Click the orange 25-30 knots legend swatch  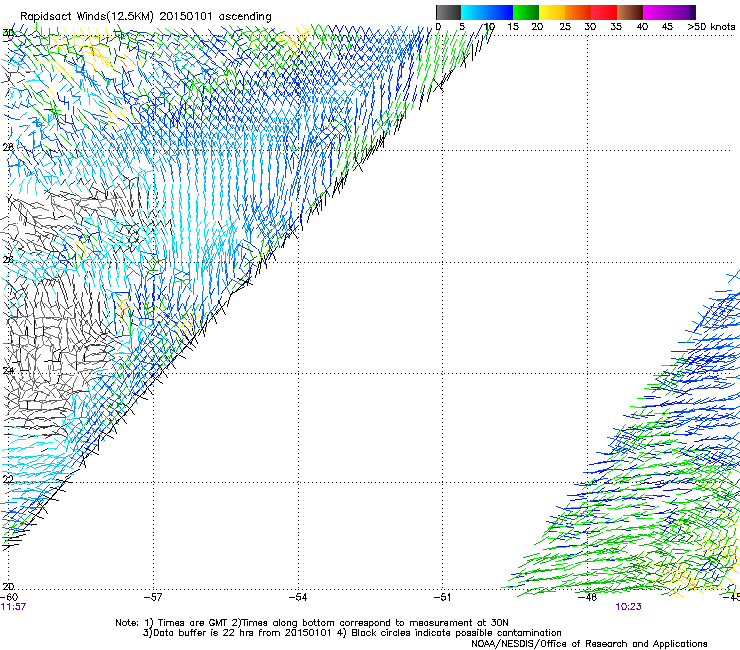pos(578,12)
